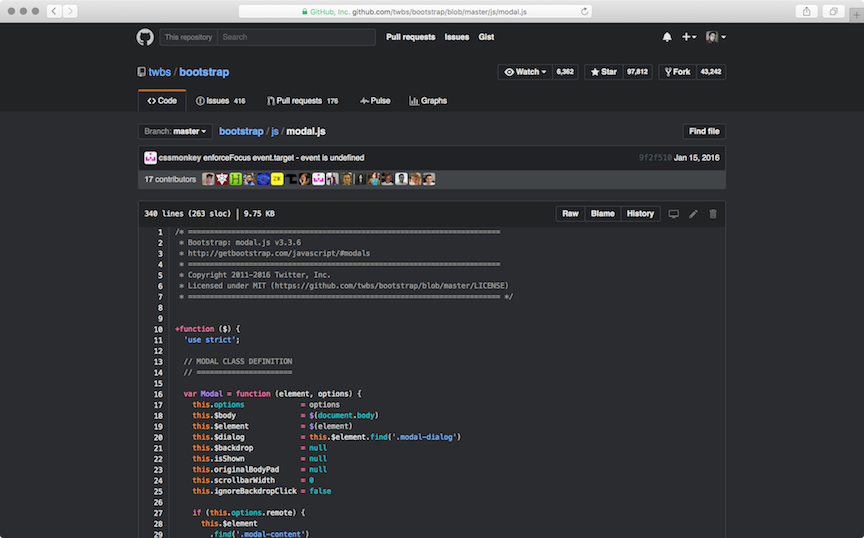Switch to the Code tab
The height and width of the screenshot is (538, 864).
[162, 101]
